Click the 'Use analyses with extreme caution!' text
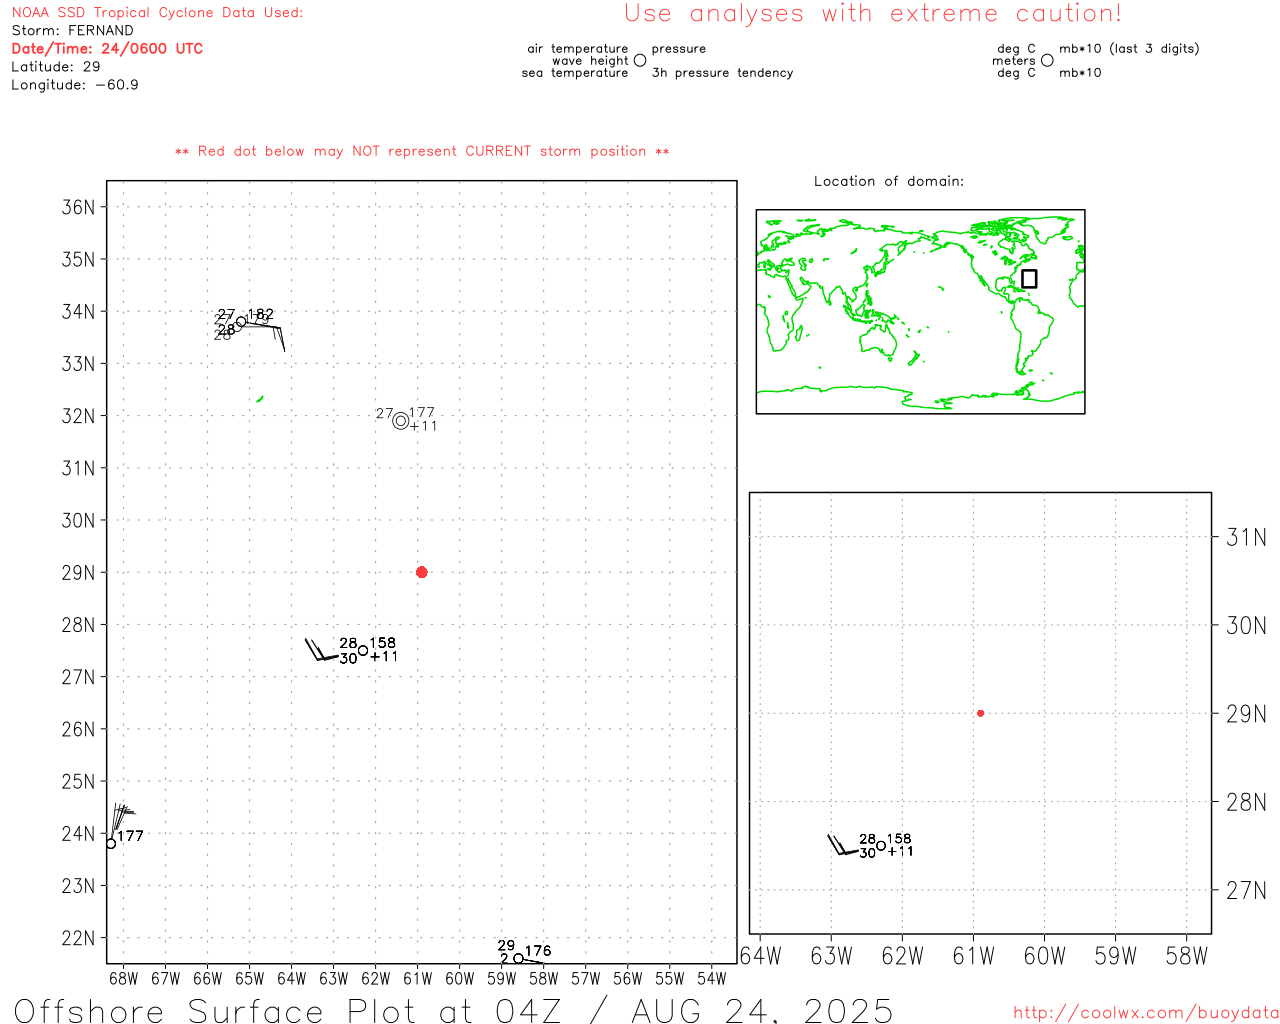The width and height of the screenshot is (1280, 1024). click(x=873, y=14)
